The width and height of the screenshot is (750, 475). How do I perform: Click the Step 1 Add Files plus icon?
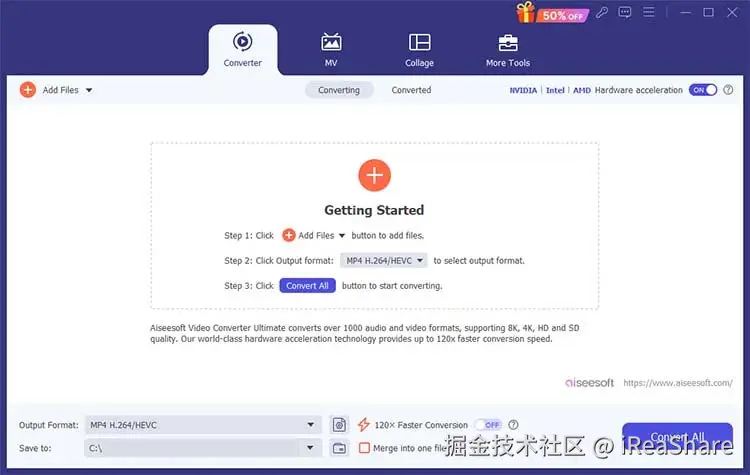(x=288, y=235)
